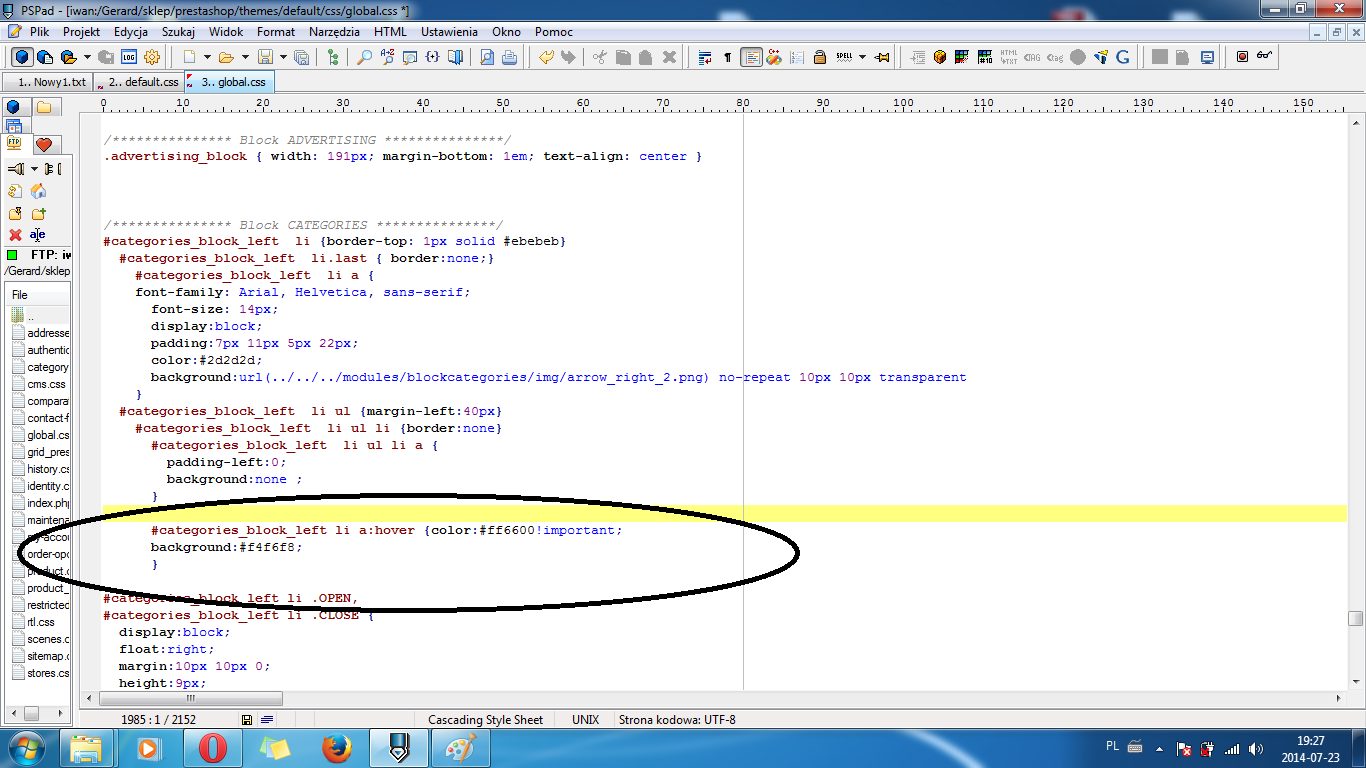Click the padlock read-only icon

[x=820, y=57]
